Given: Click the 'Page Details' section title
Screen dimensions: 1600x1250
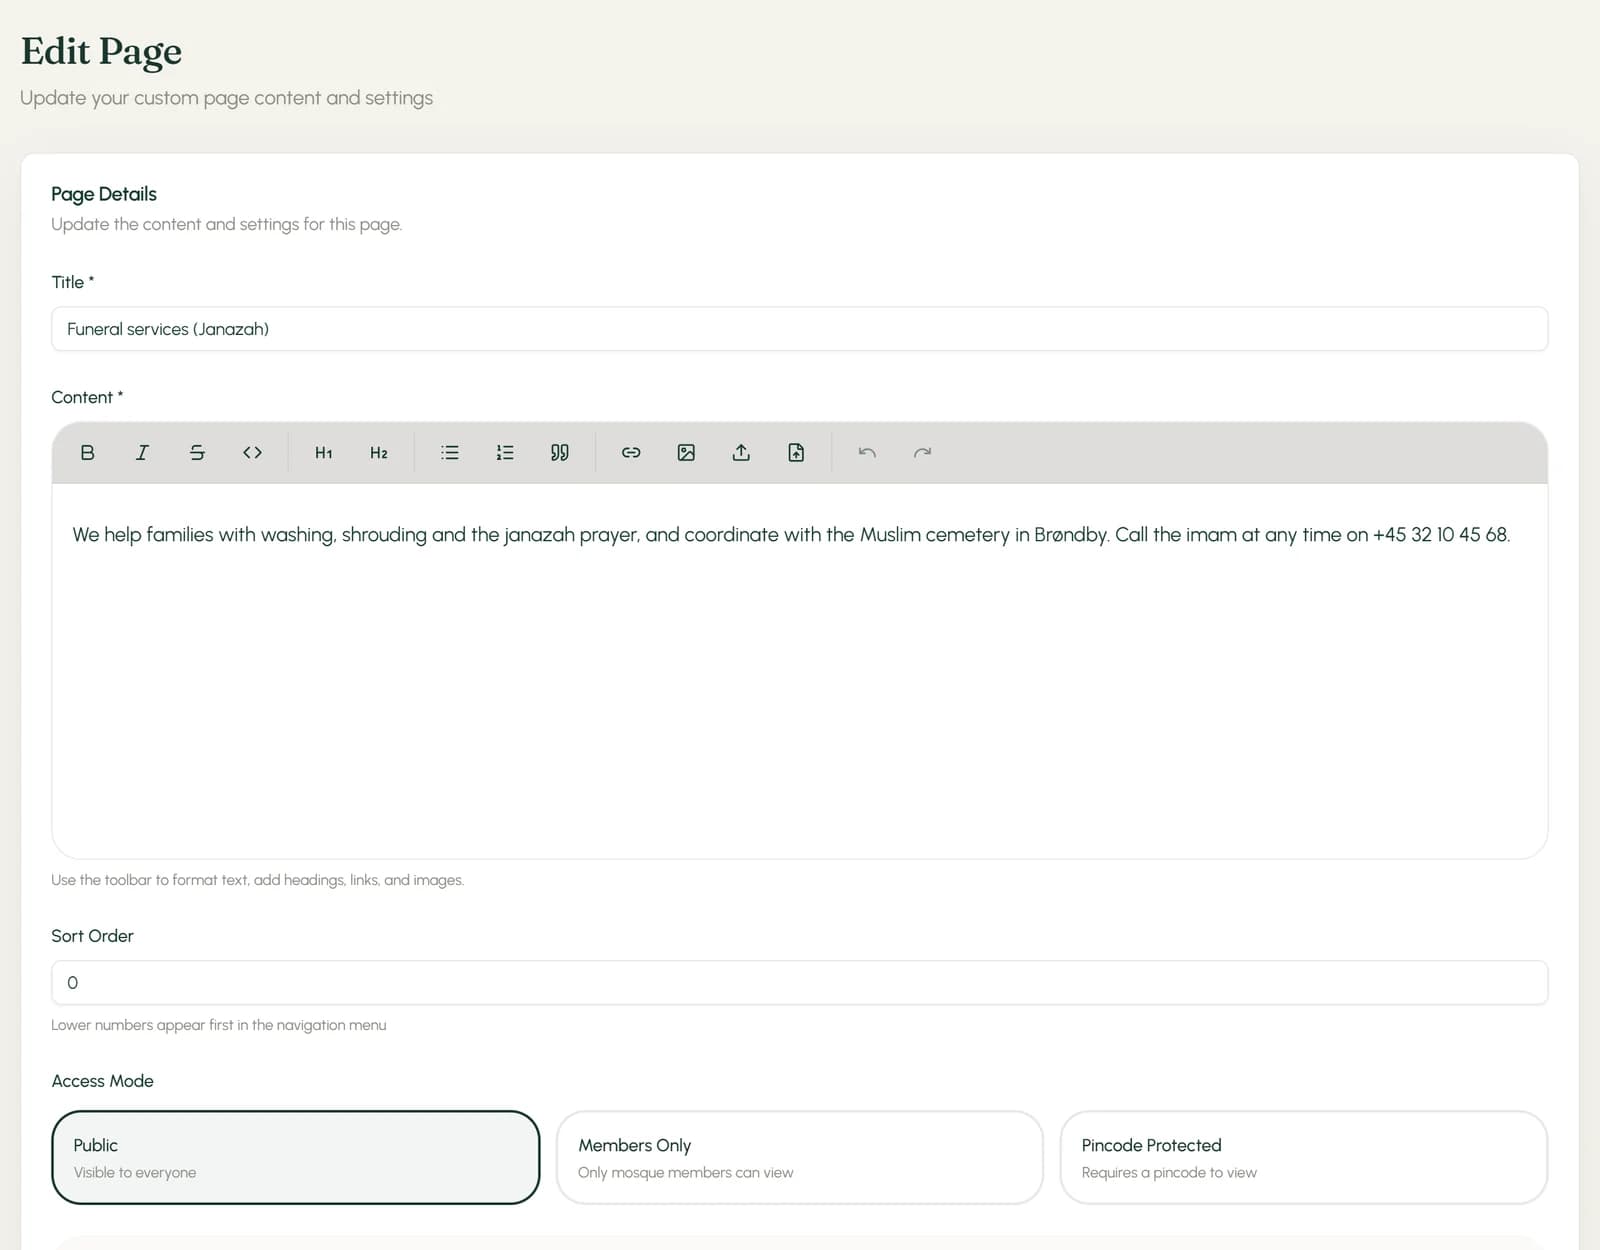Looking at the screenshot, I should [104, 194].
